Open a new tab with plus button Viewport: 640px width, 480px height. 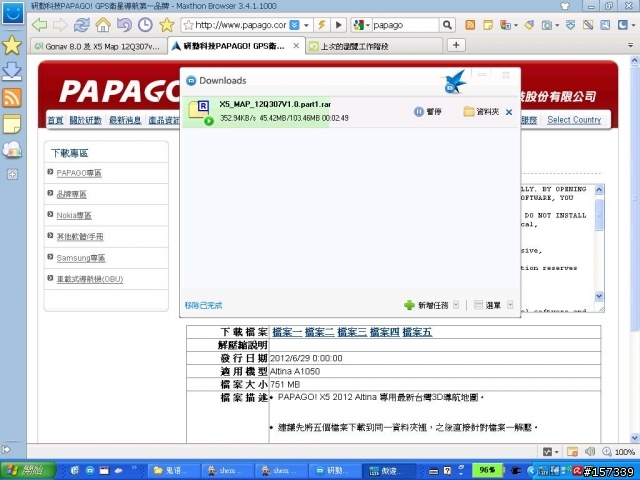[456, 45]
